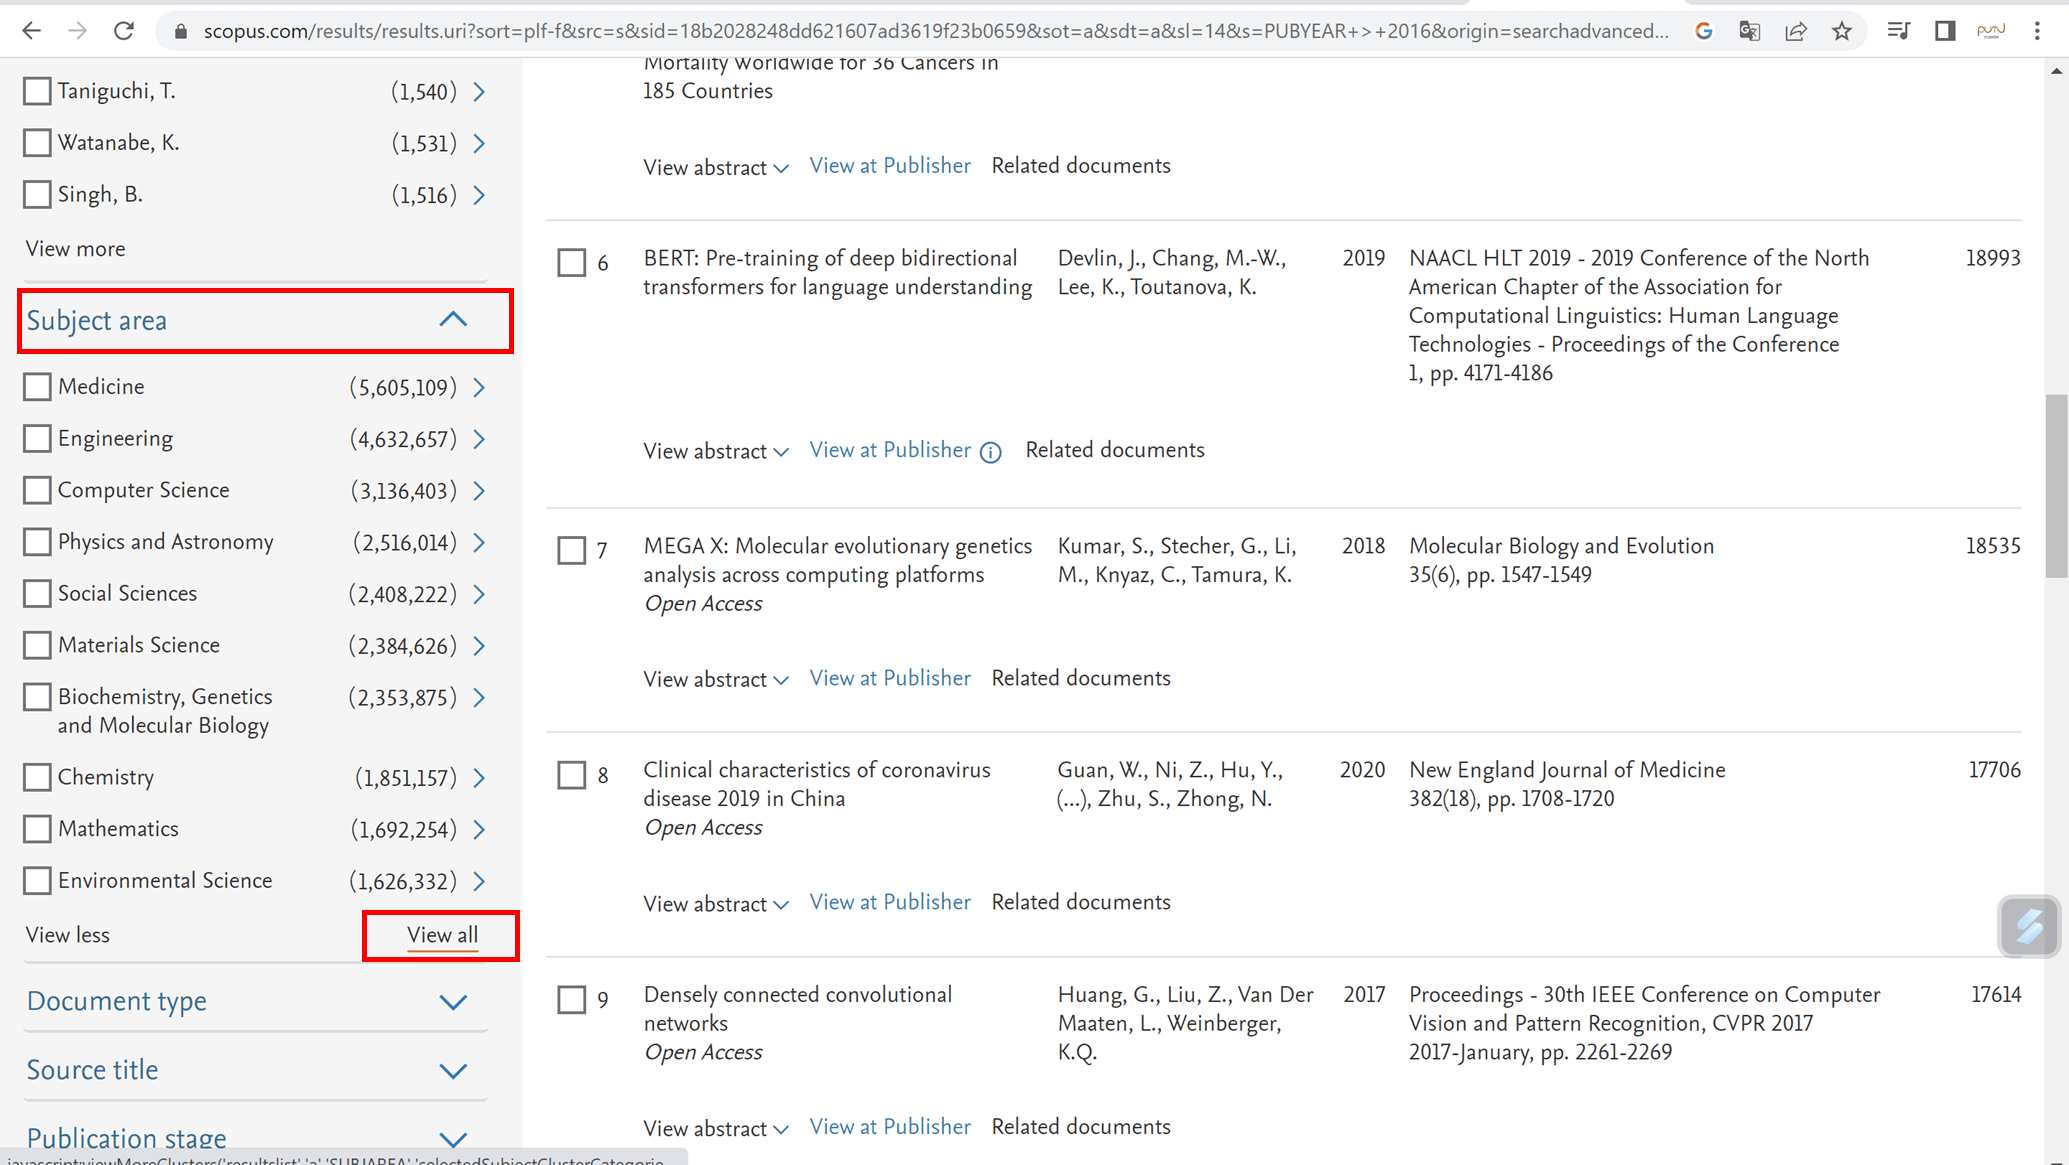Image resolution: width=2069 pixels, height=1165 pixels.
Task: Open the browser side panel icon
Action: coord(1944,31)
